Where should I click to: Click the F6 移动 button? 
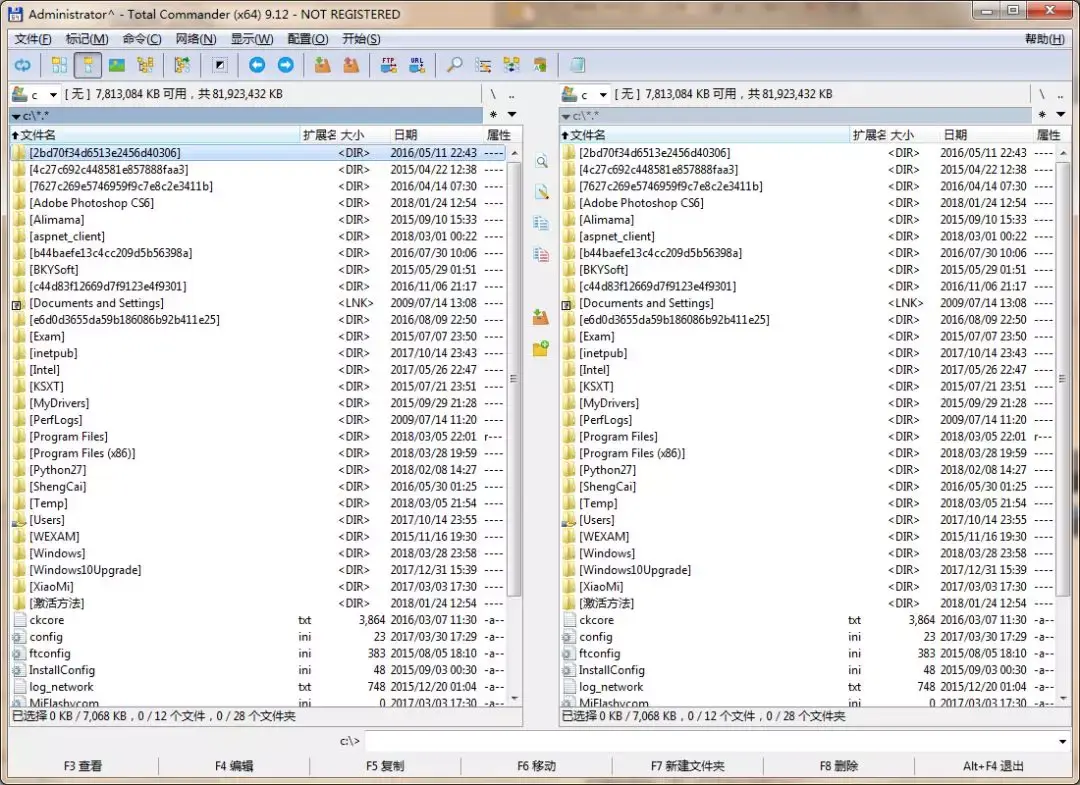[x=537, y=766]
